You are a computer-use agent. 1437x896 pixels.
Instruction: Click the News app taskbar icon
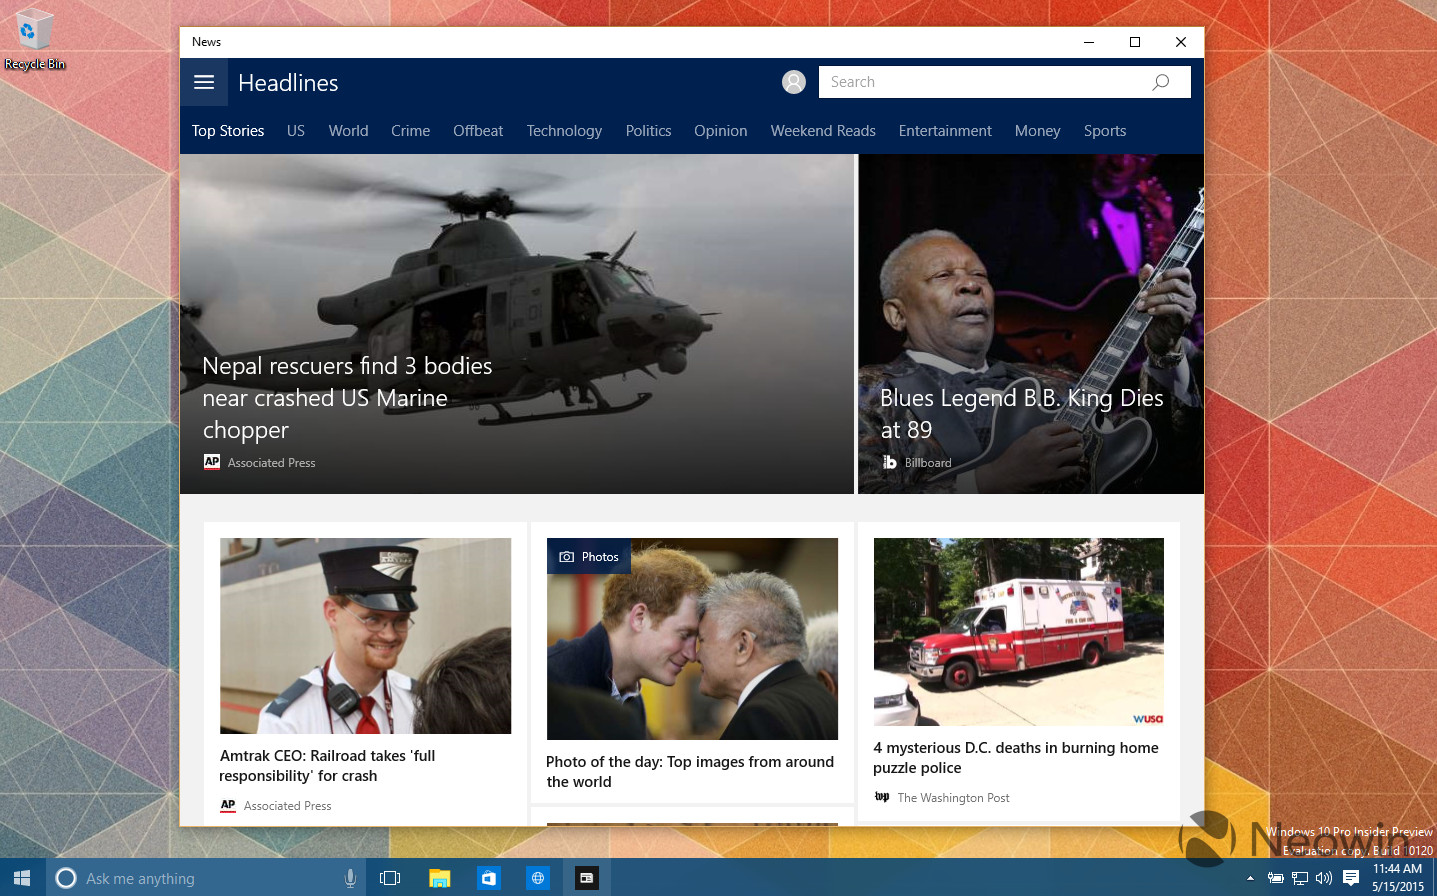(587, 878)
